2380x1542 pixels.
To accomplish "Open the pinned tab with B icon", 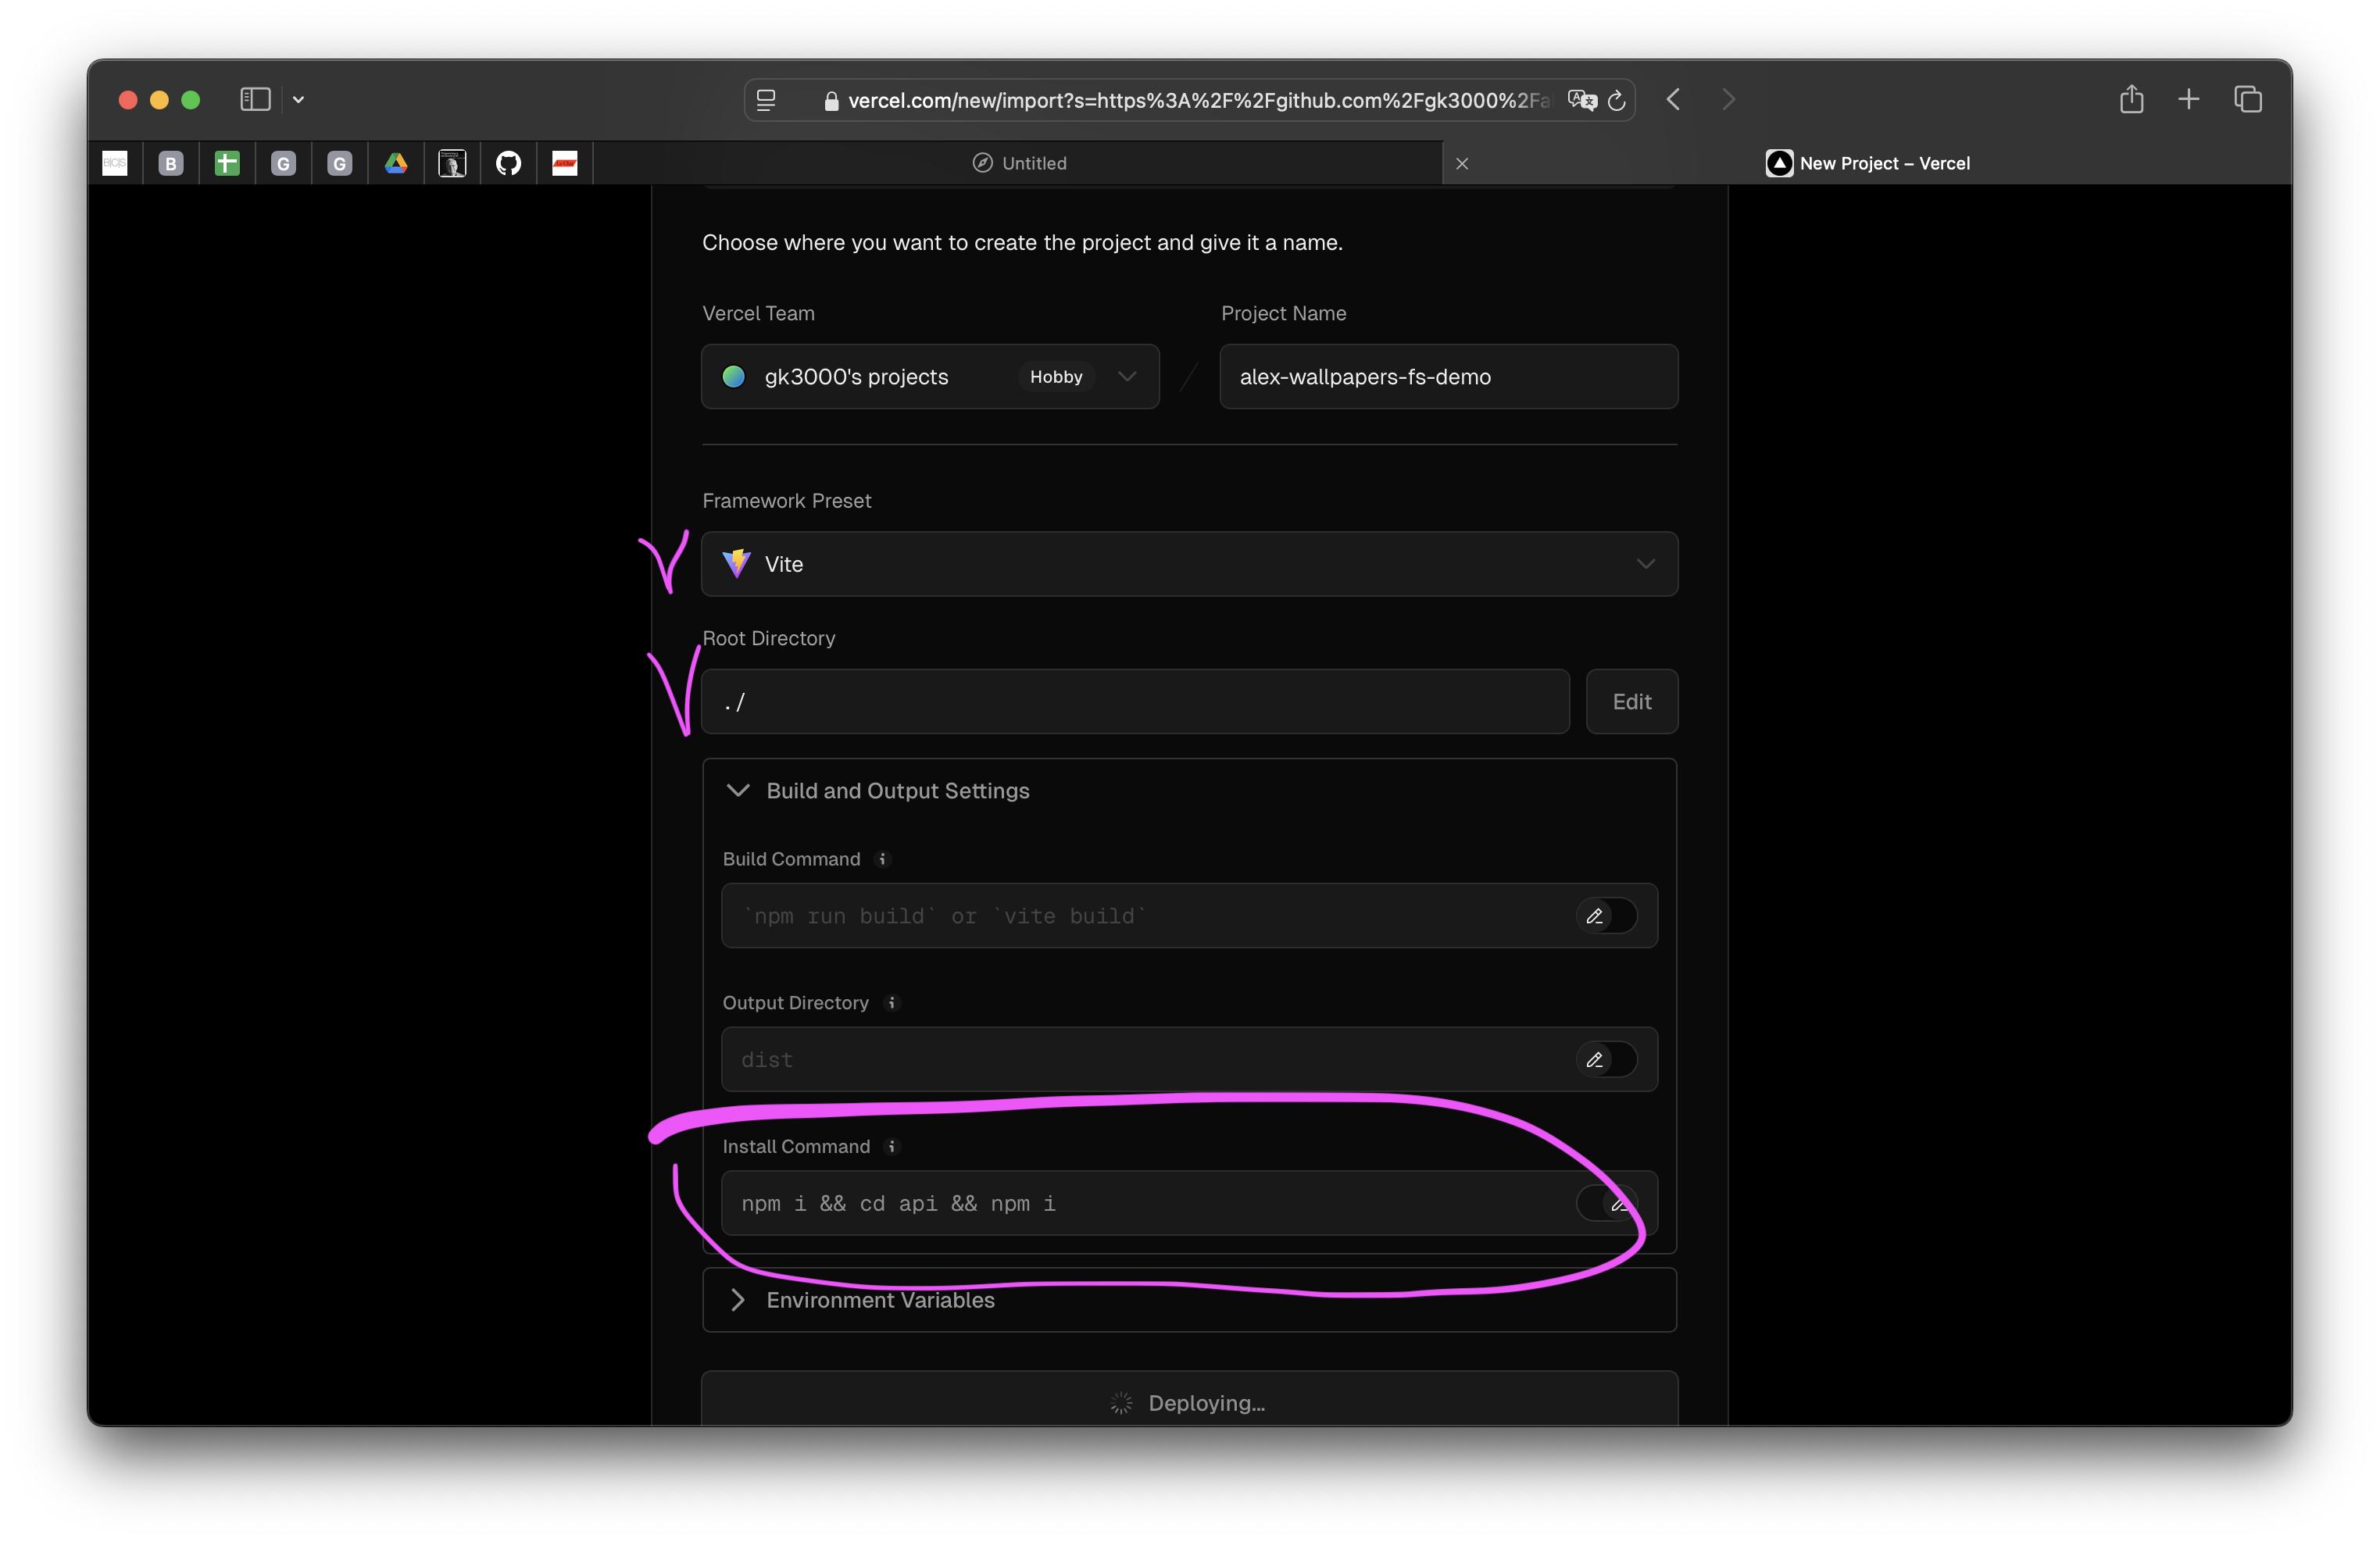I will pyautogui.click(x=171, y=163).
